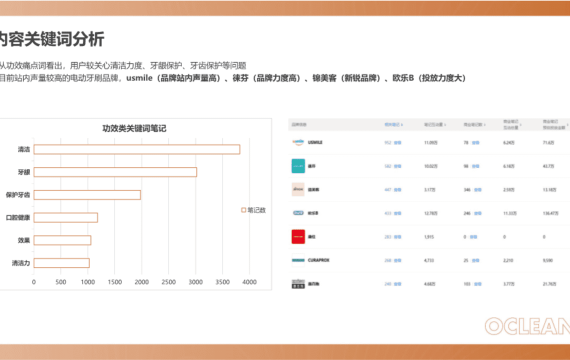Screen dimensions: 570x360
Task: Open the blue view link beside 447
Action: click(398, 190)
